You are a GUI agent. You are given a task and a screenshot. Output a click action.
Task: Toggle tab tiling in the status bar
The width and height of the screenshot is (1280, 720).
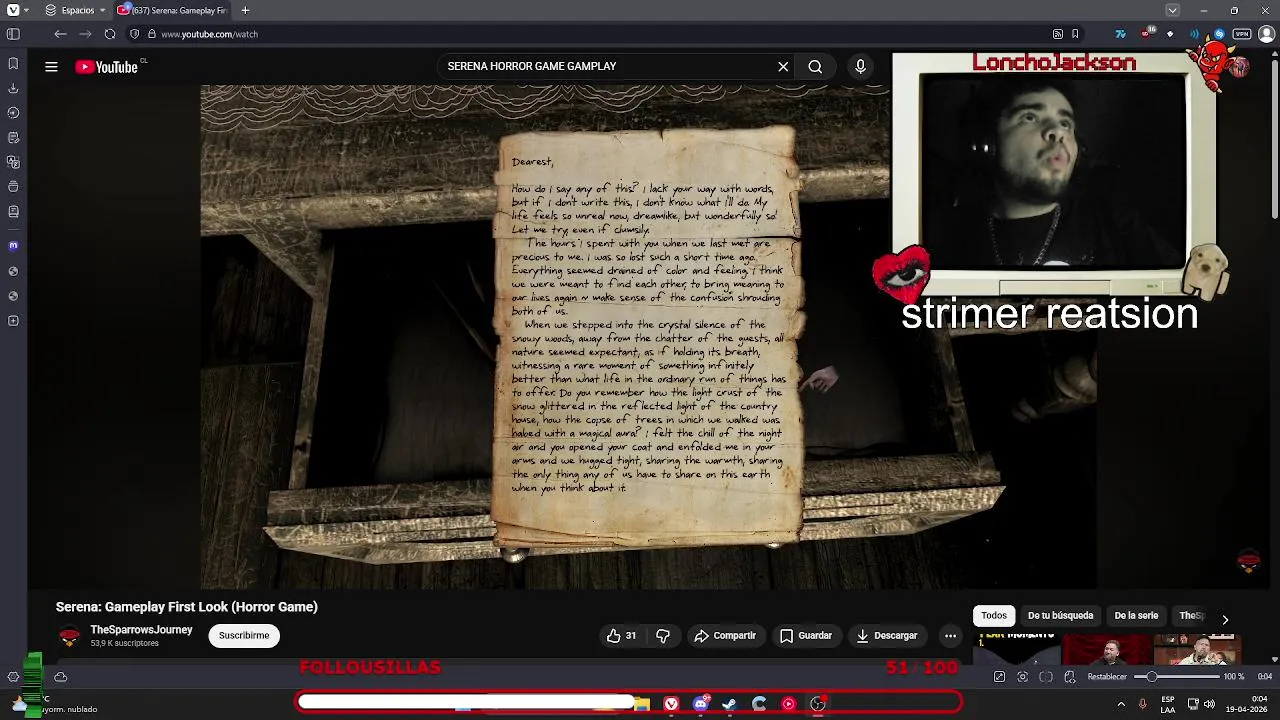click(1046, 677)
